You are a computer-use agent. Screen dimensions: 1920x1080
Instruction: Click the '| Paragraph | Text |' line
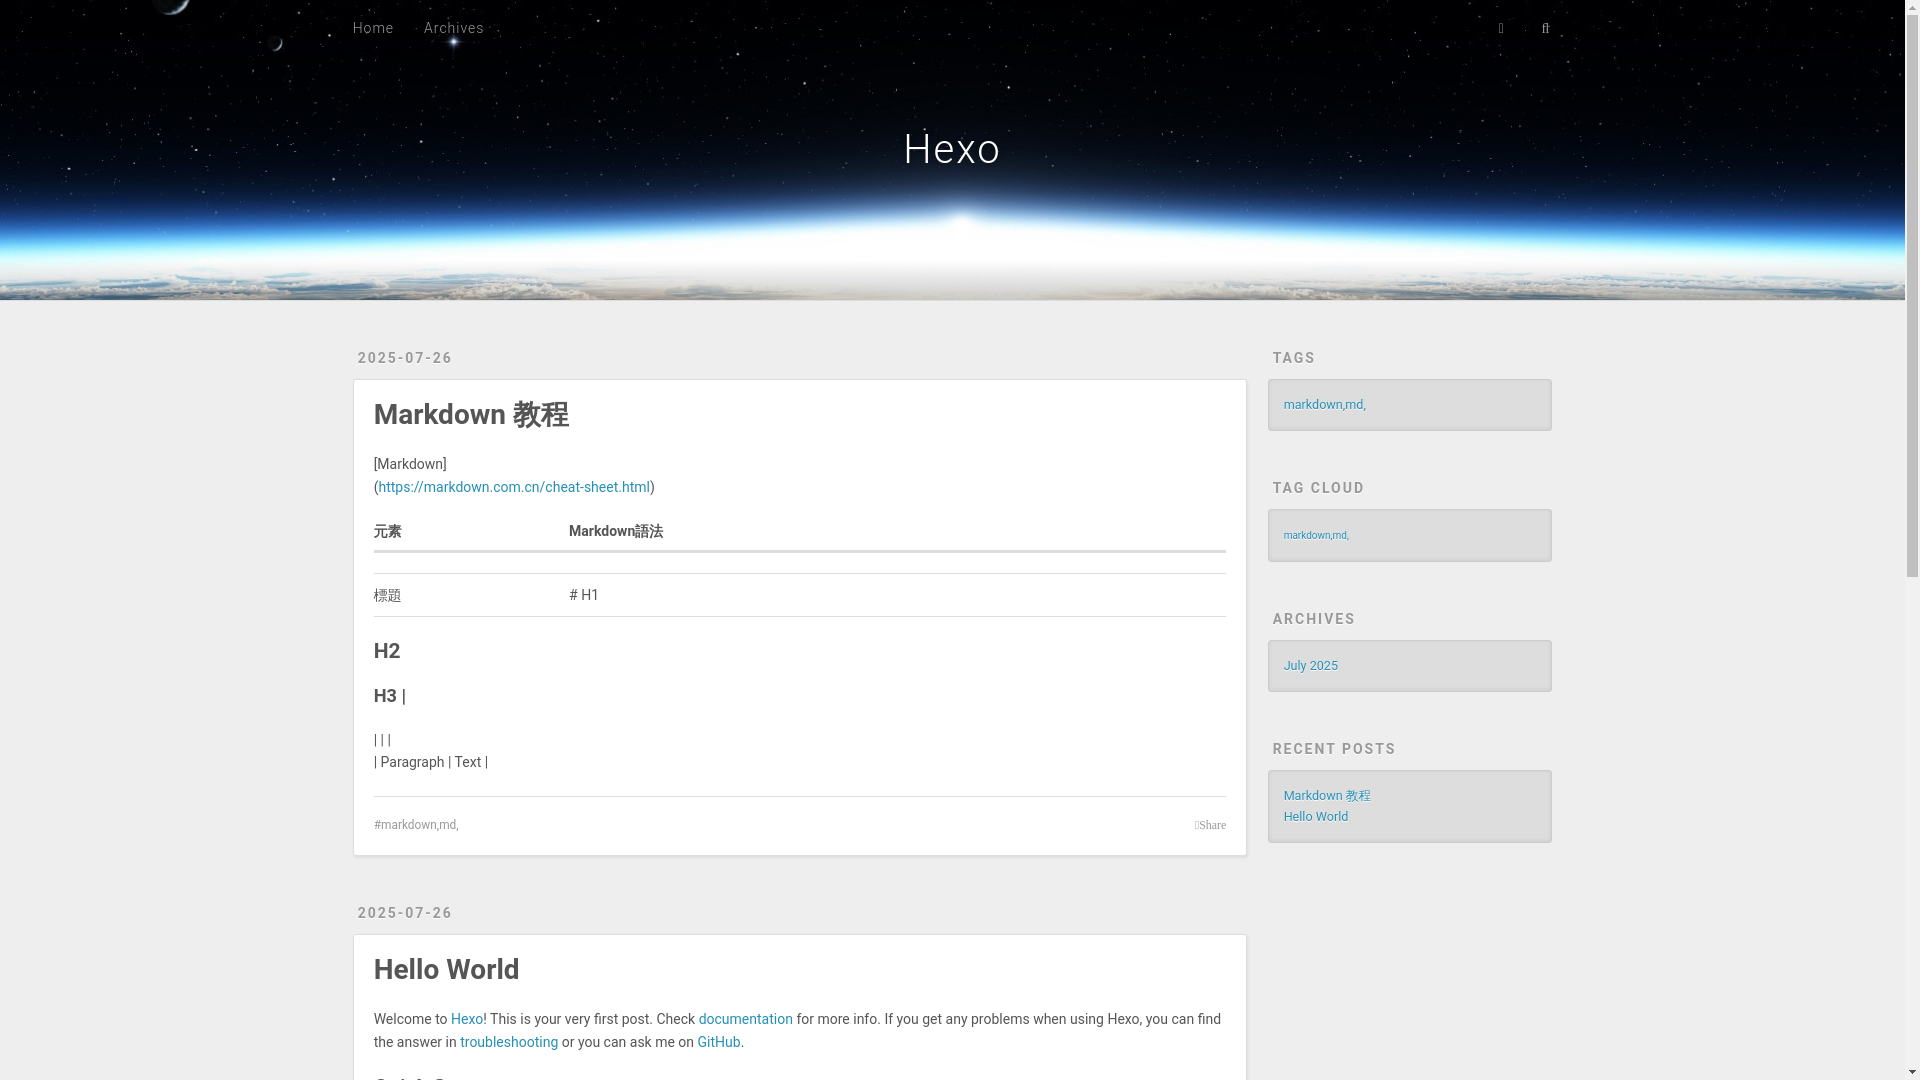click(431, 762)
